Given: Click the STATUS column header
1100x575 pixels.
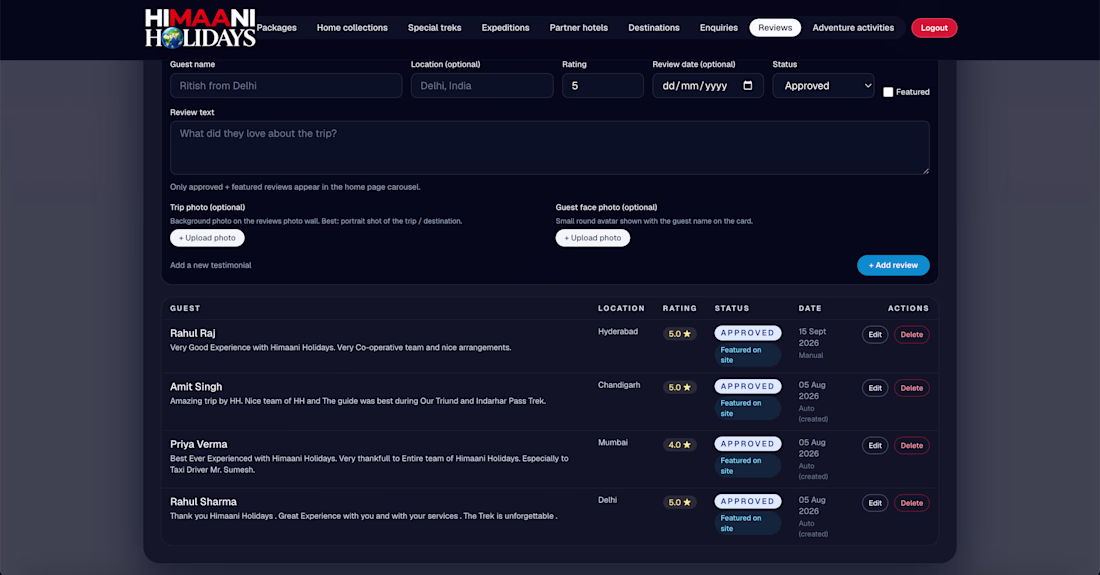Looking at the screenshot, I should click(x=732, y=308).
